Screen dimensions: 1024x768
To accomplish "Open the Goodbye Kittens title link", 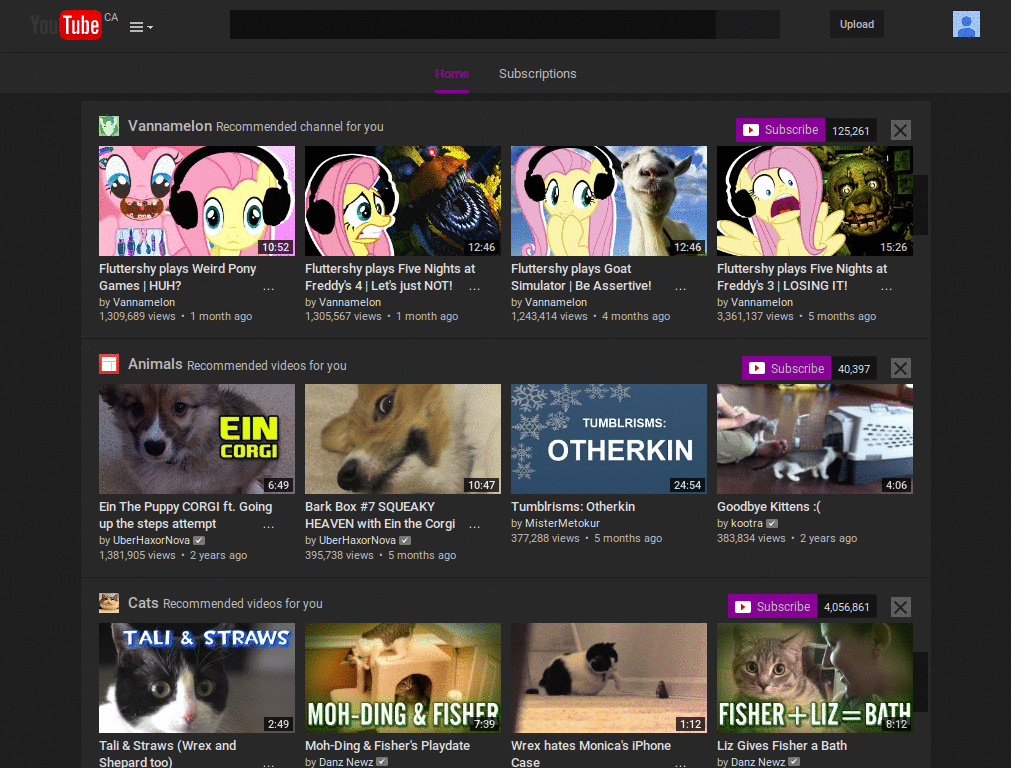I will pyautogui.click(x=769, y=507).
